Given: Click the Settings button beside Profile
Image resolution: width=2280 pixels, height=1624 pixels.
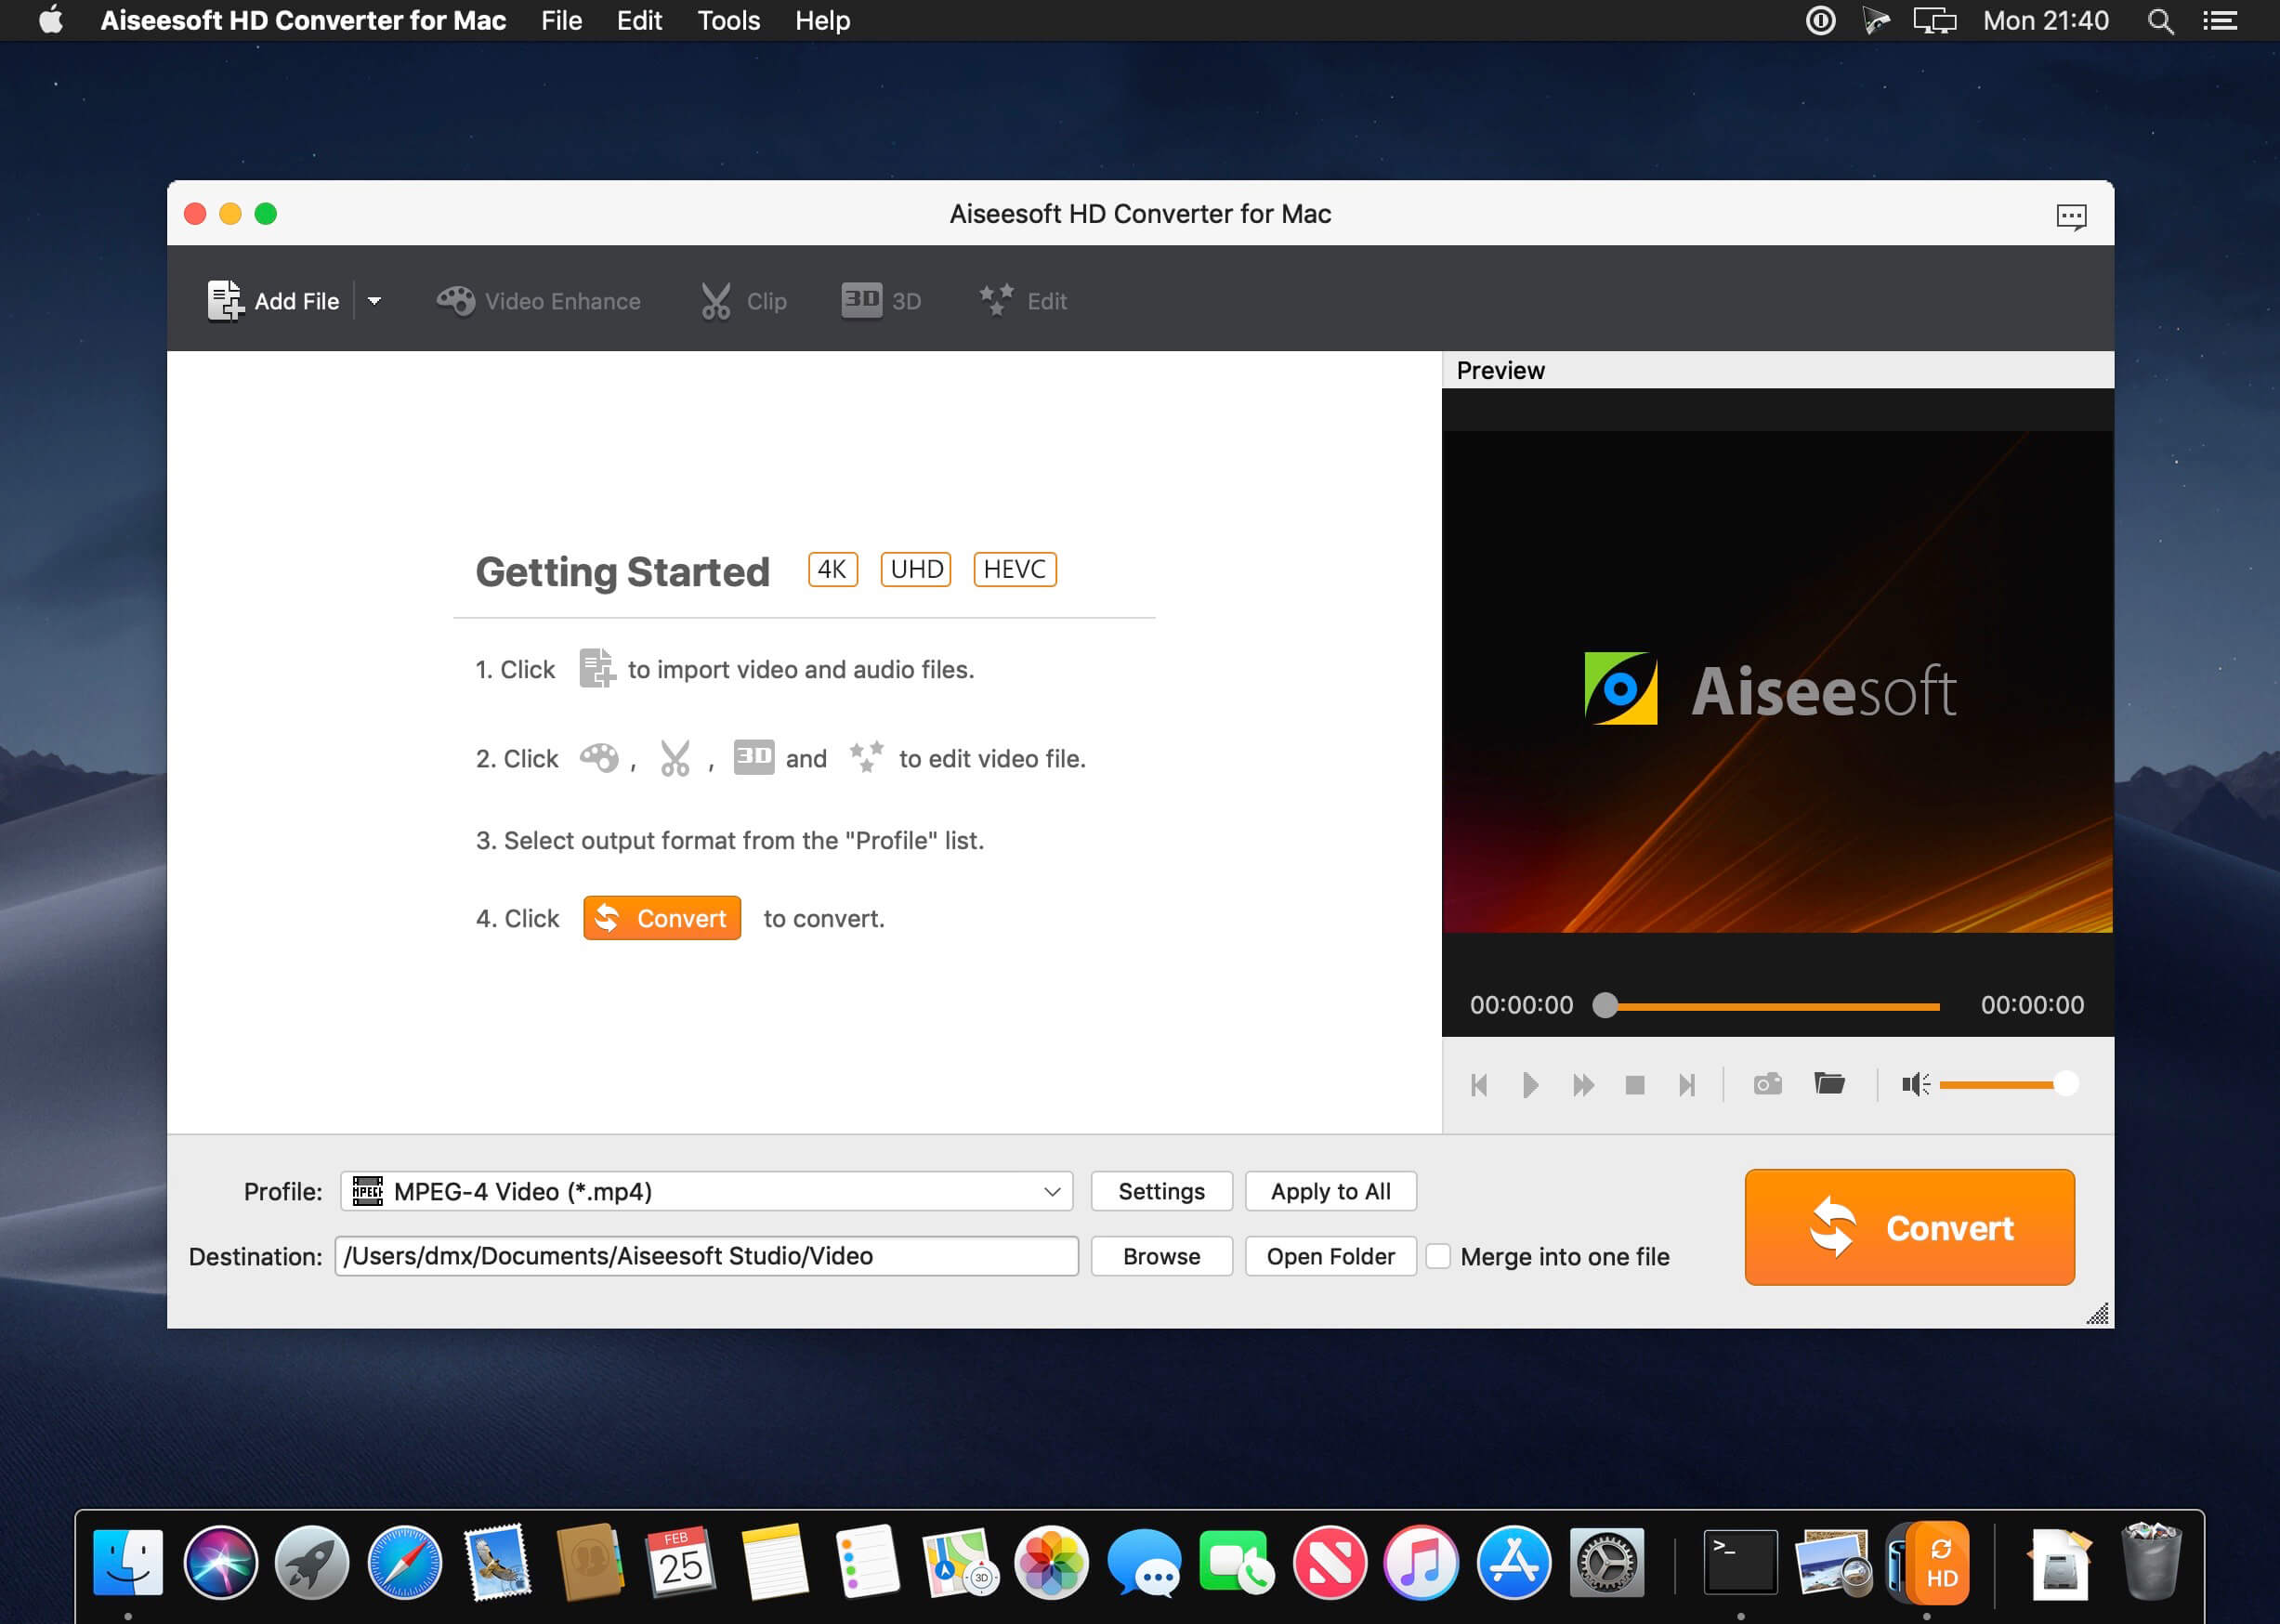Looking at the screenshot, I should tap(1161, 1191).
